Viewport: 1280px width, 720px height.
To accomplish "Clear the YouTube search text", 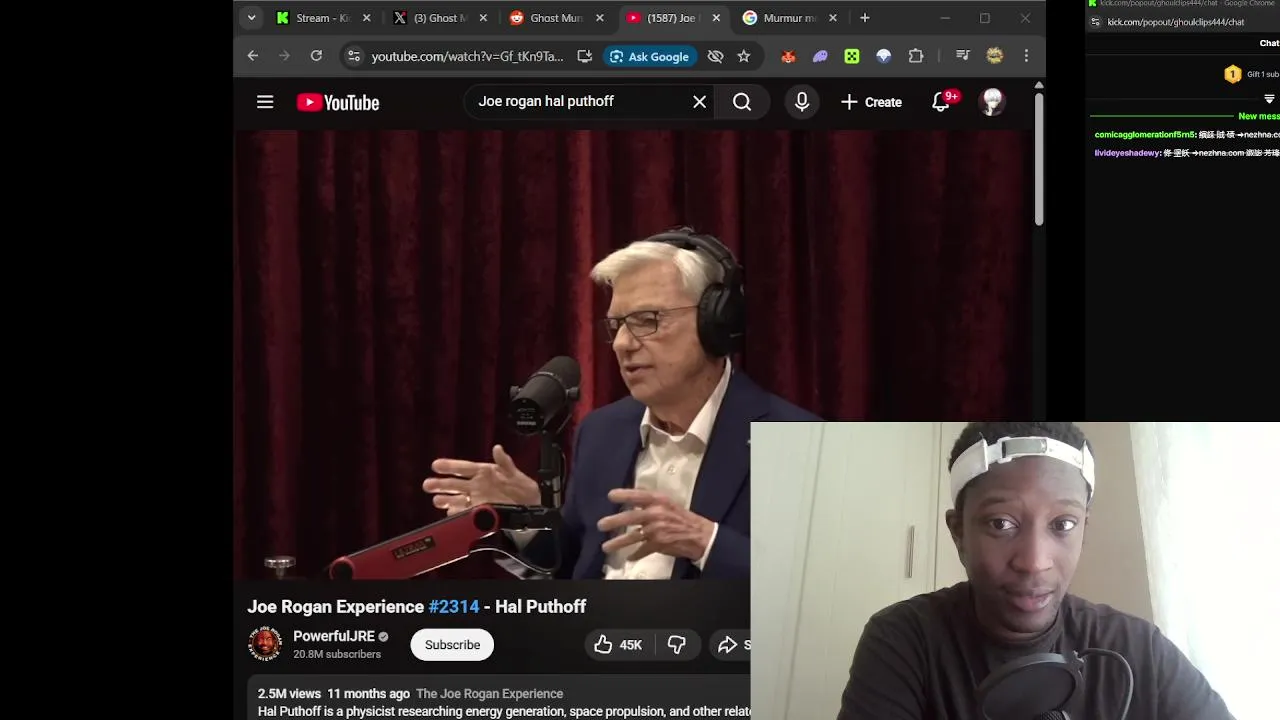I will (700, 102).
